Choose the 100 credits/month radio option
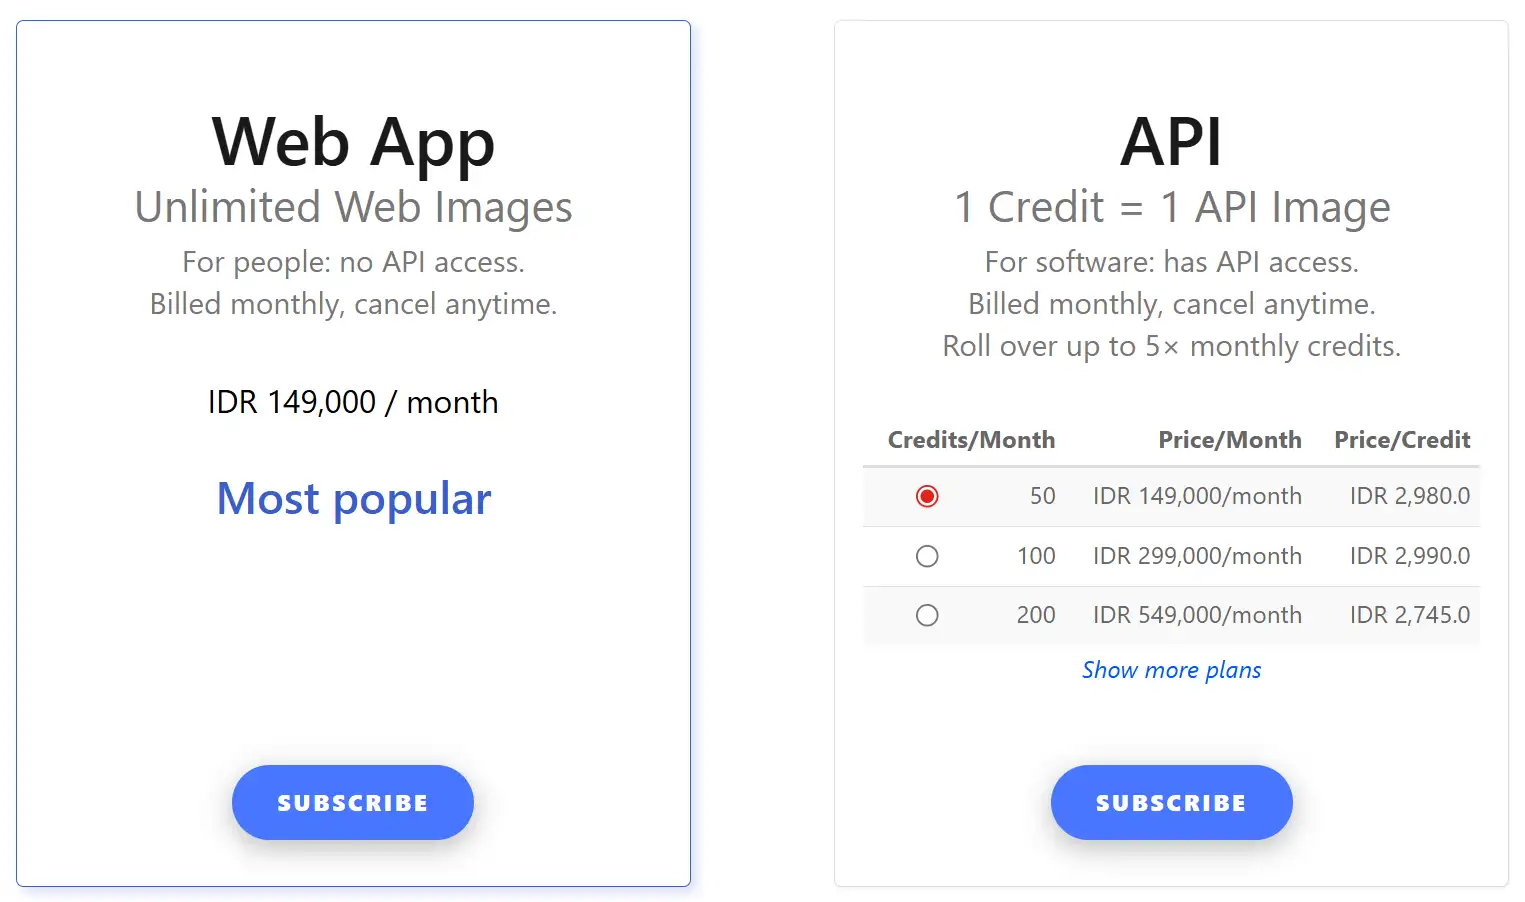 click(x=927, y=556)
